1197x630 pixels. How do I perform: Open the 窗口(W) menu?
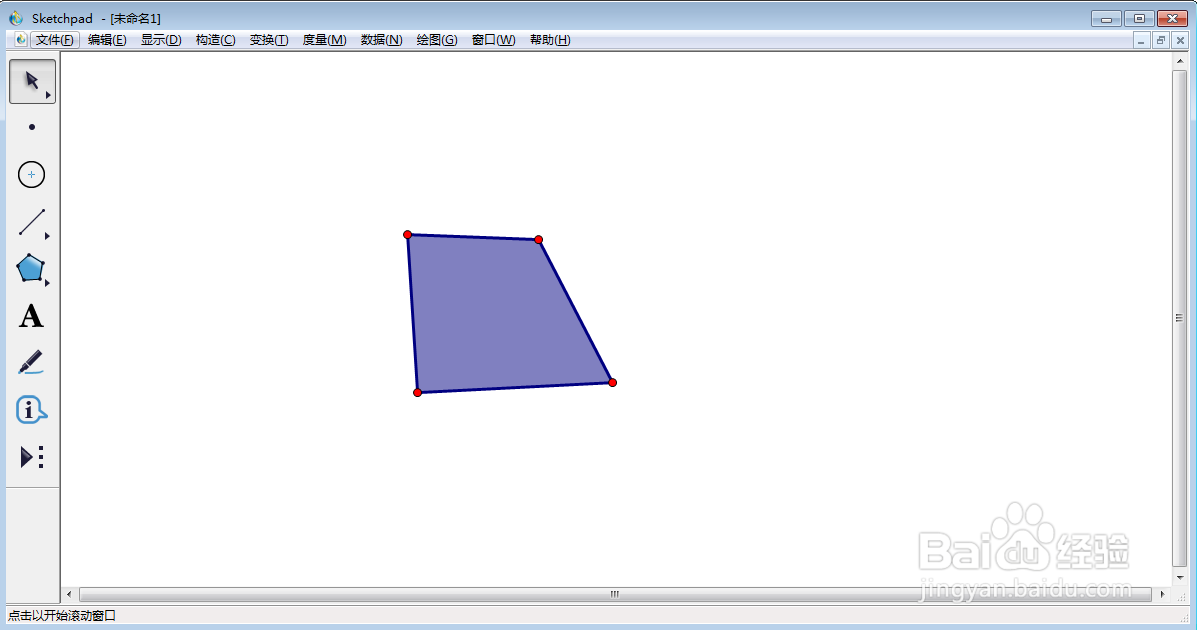point(493,40)
